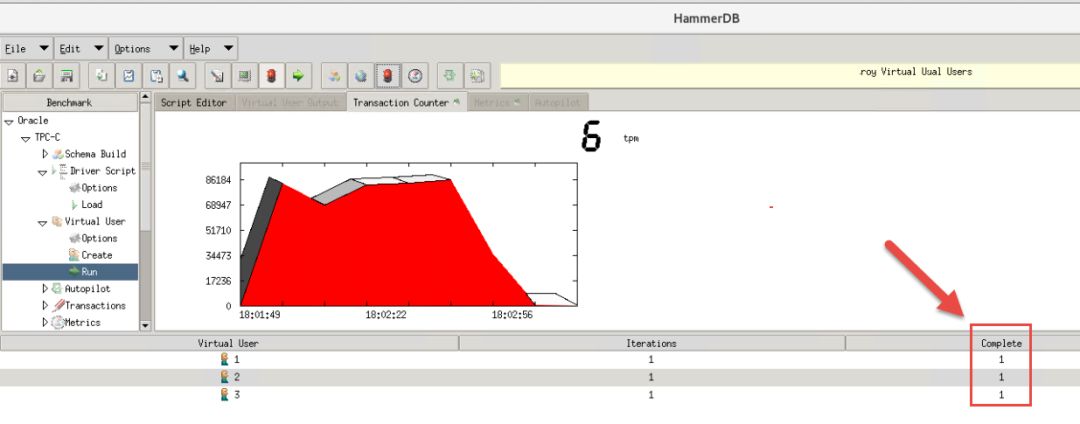
Task: Click the Mode toolbar icon at toolbar end
Action: [x=477, y=76]
